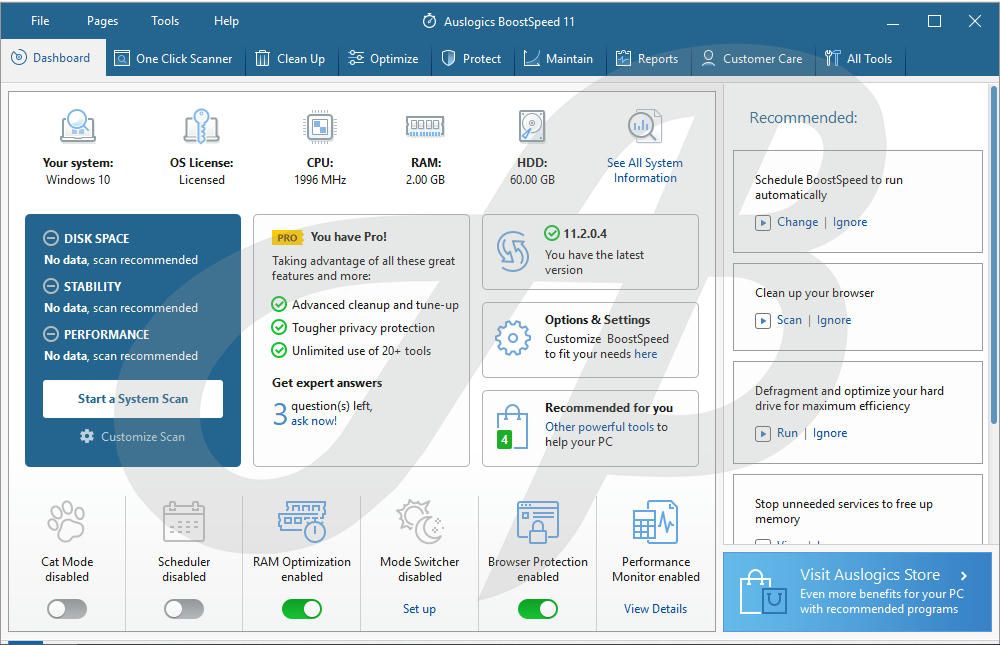
Task: Open the Protect tab
Action: (x=473, y=59)
